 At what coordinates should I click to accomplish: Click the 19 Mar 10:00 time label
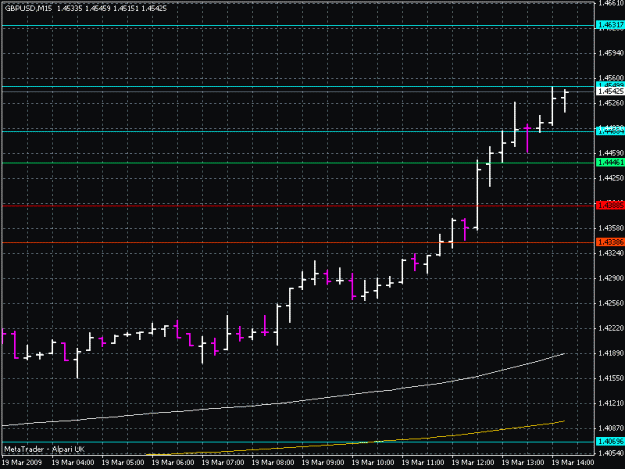(x=373, y=463)
